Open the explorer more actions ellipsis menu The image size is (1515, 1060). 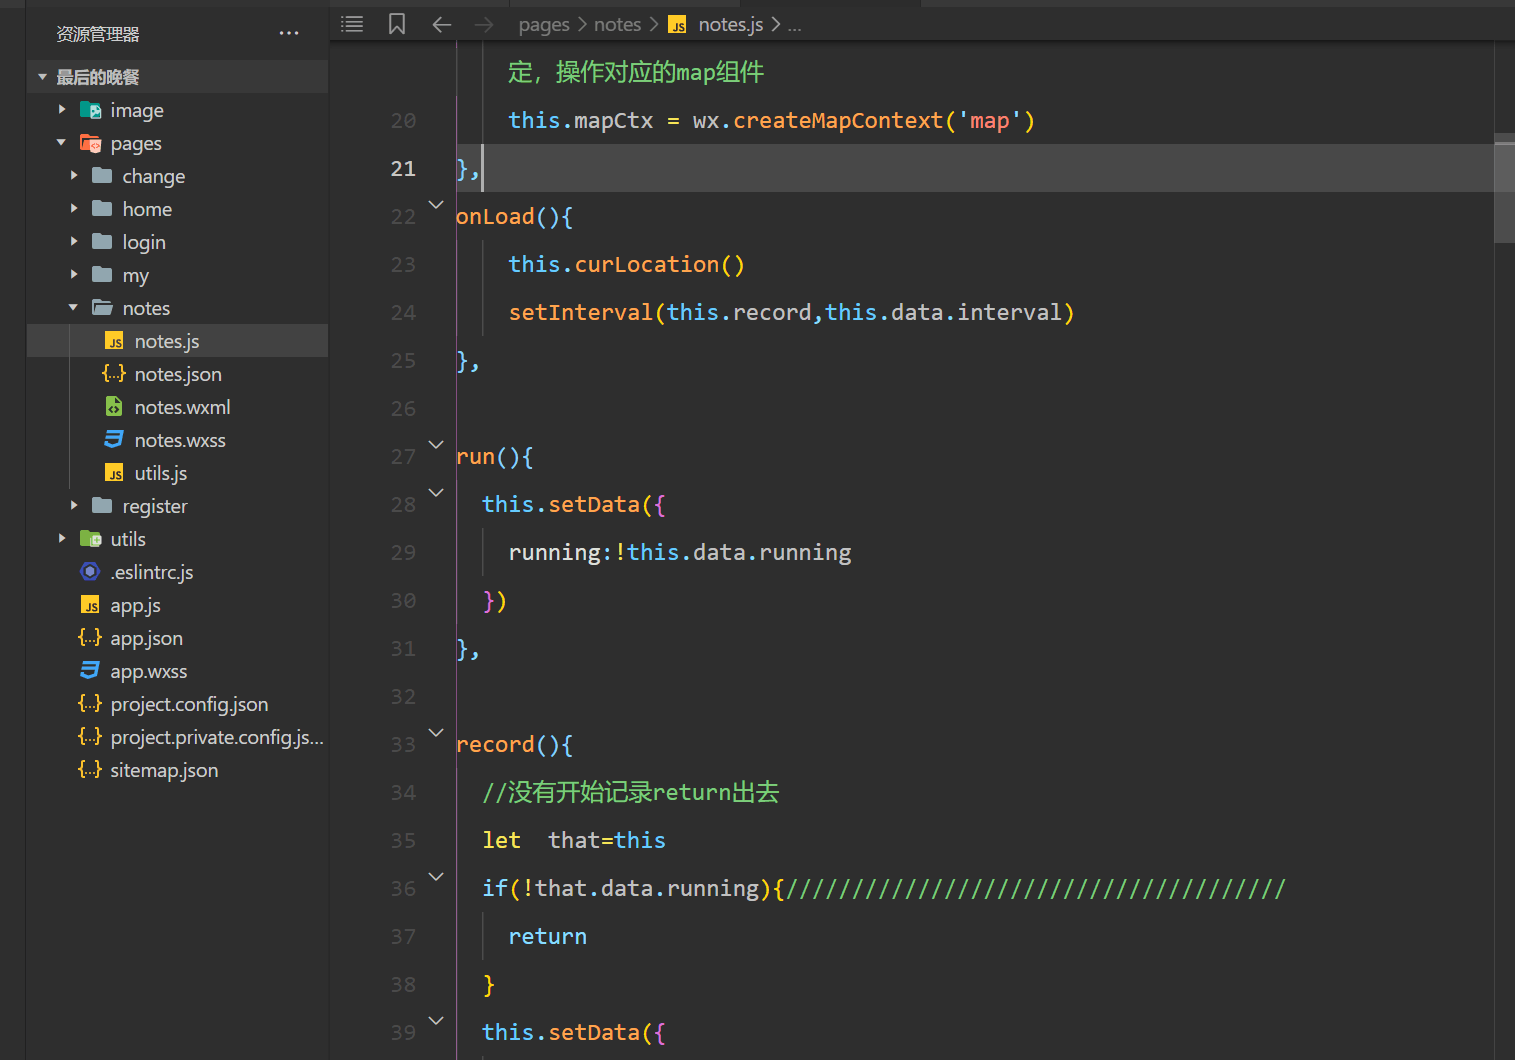(x=289, y=34)
